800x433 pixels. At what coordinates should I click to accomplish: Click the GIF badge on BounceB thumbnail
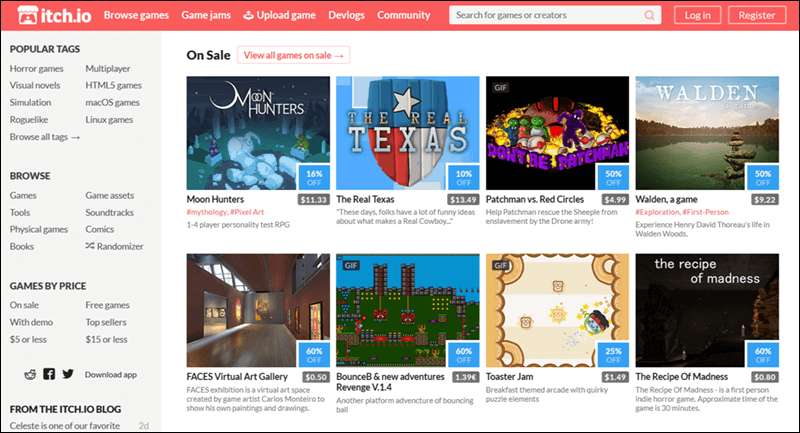point(351,265)
